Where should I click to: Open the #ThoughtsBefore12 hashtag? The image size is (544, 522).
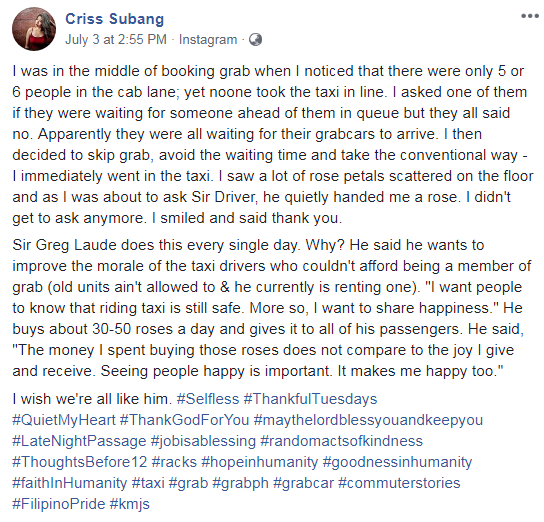(80, 462)
